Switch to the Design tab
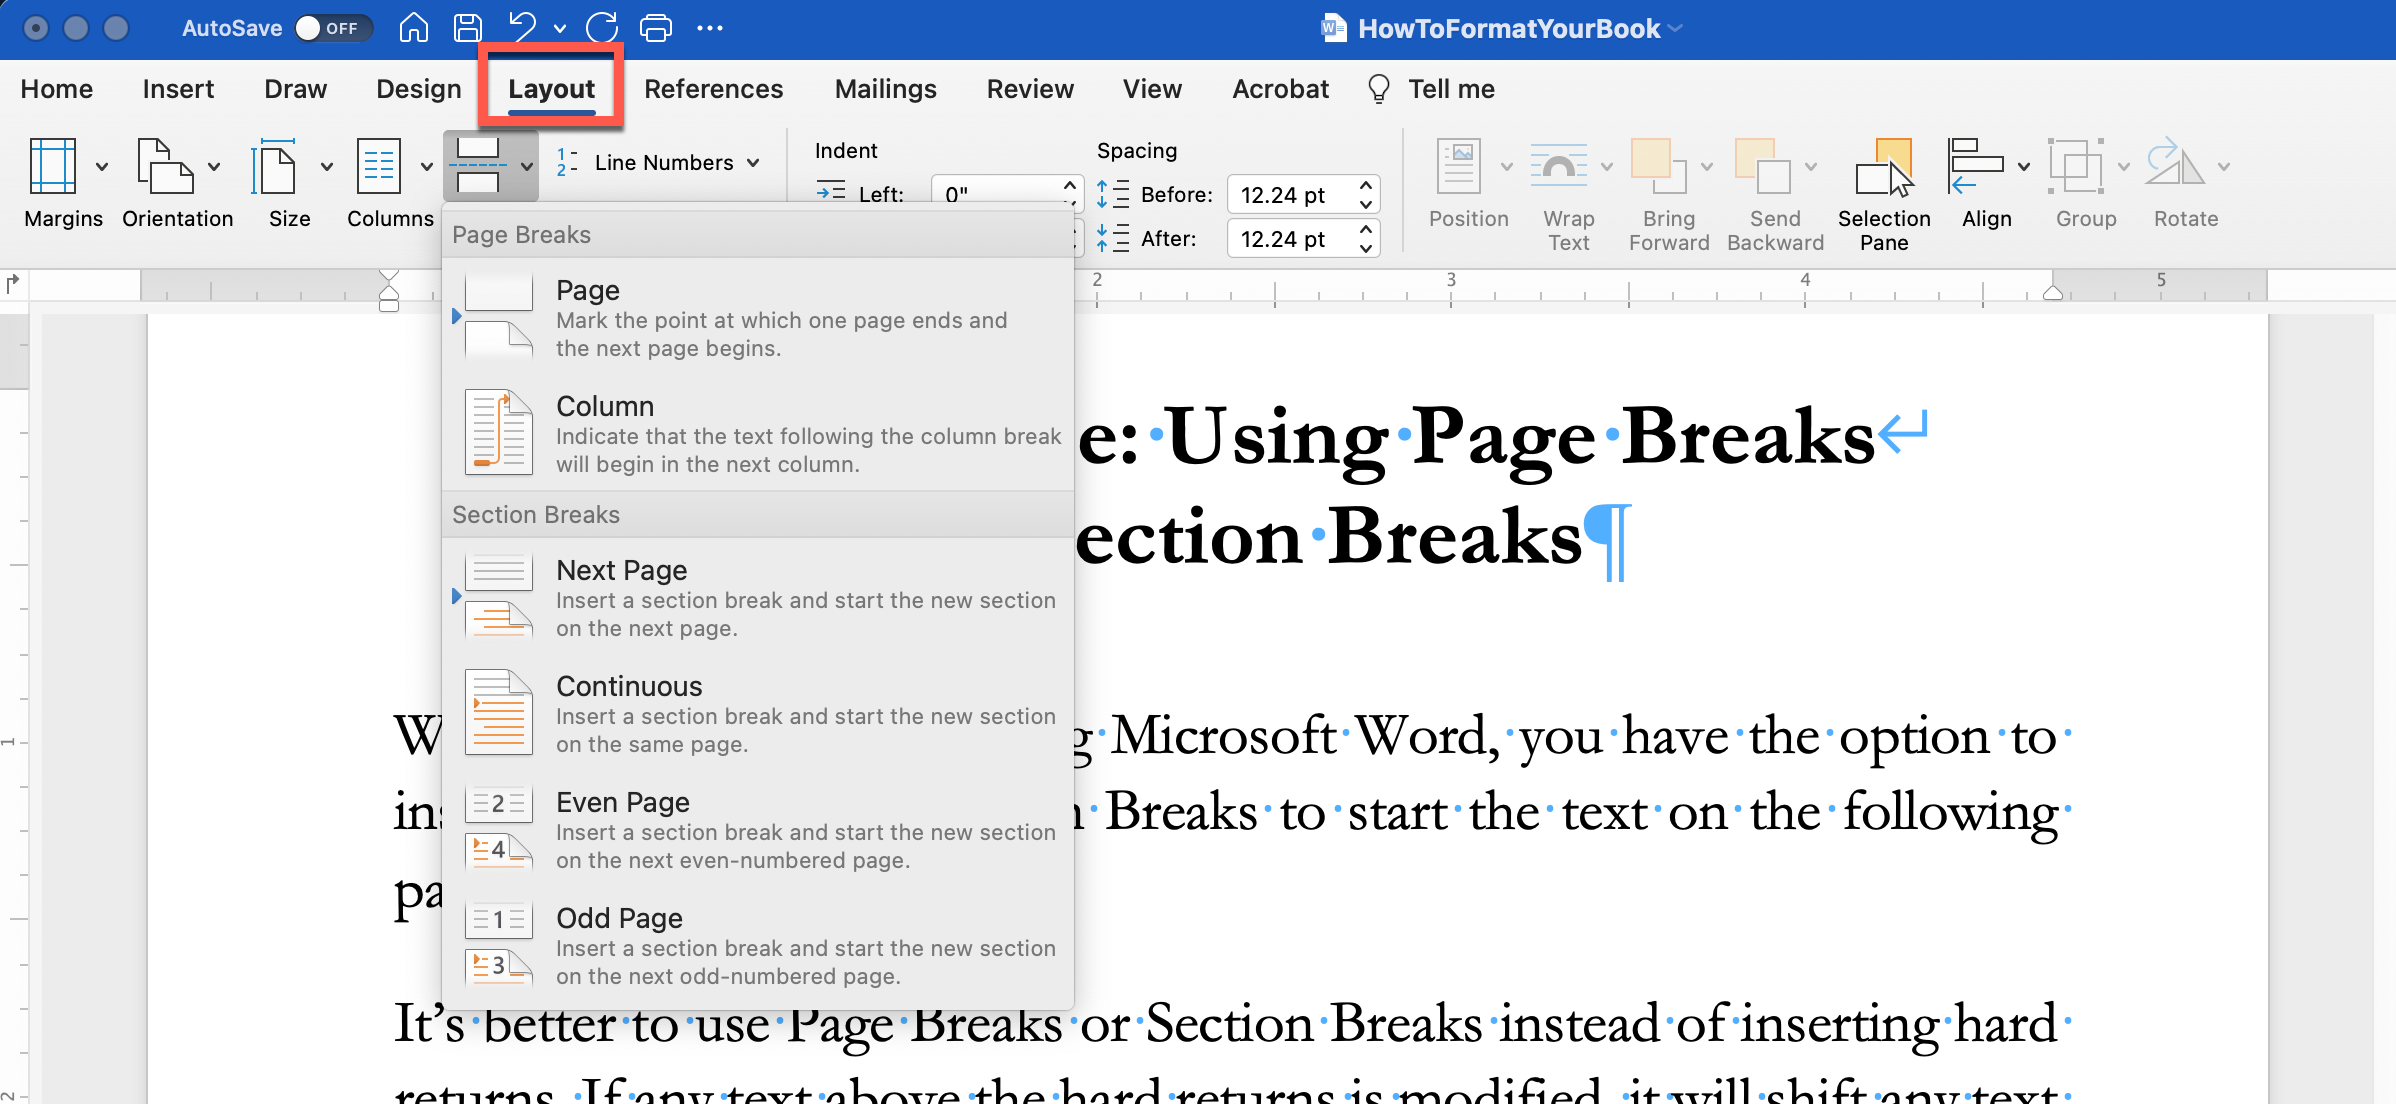Viewport: 2396px width, 1104px height. coord(418,89)
